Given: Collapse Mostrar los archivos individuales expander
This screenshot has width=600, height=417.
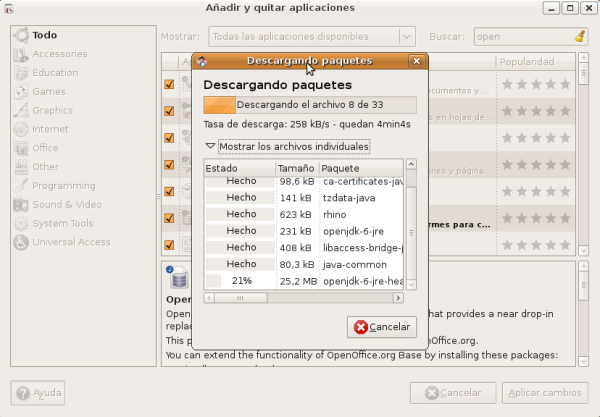Looking at the screenshot, I should coord(210,147).
